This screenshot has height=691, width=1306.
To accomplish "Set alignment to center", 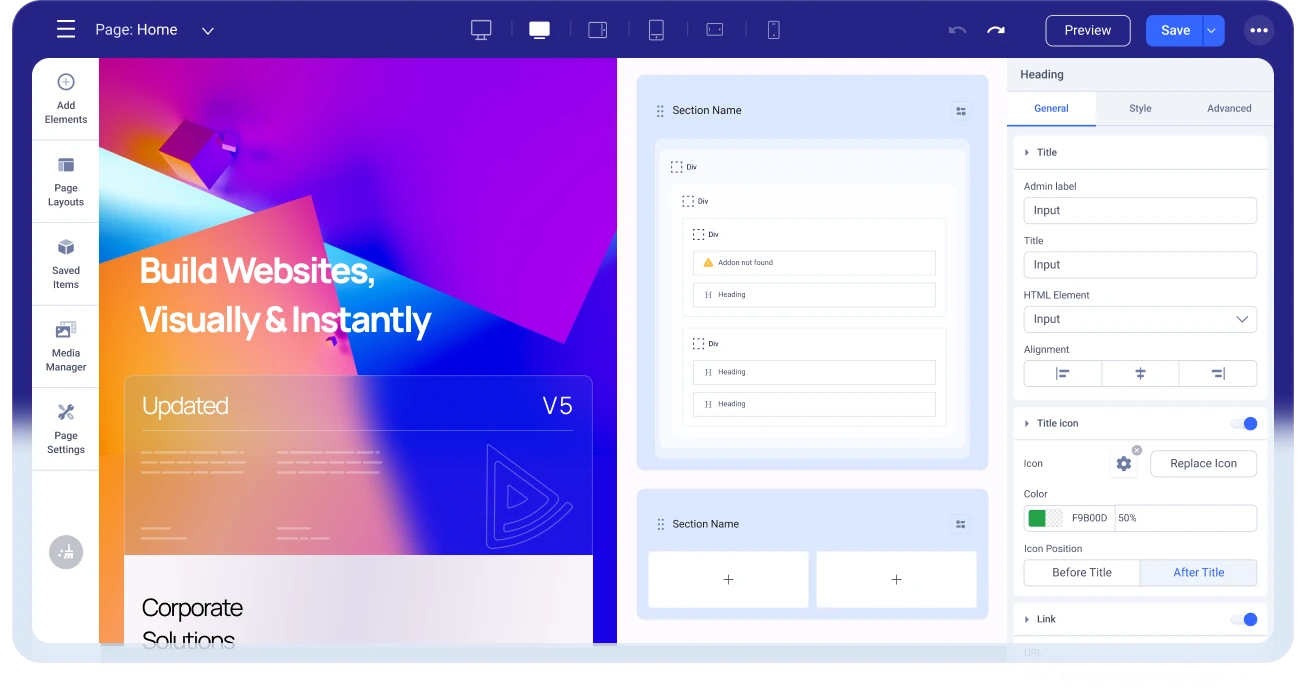I will point(1140,373).
